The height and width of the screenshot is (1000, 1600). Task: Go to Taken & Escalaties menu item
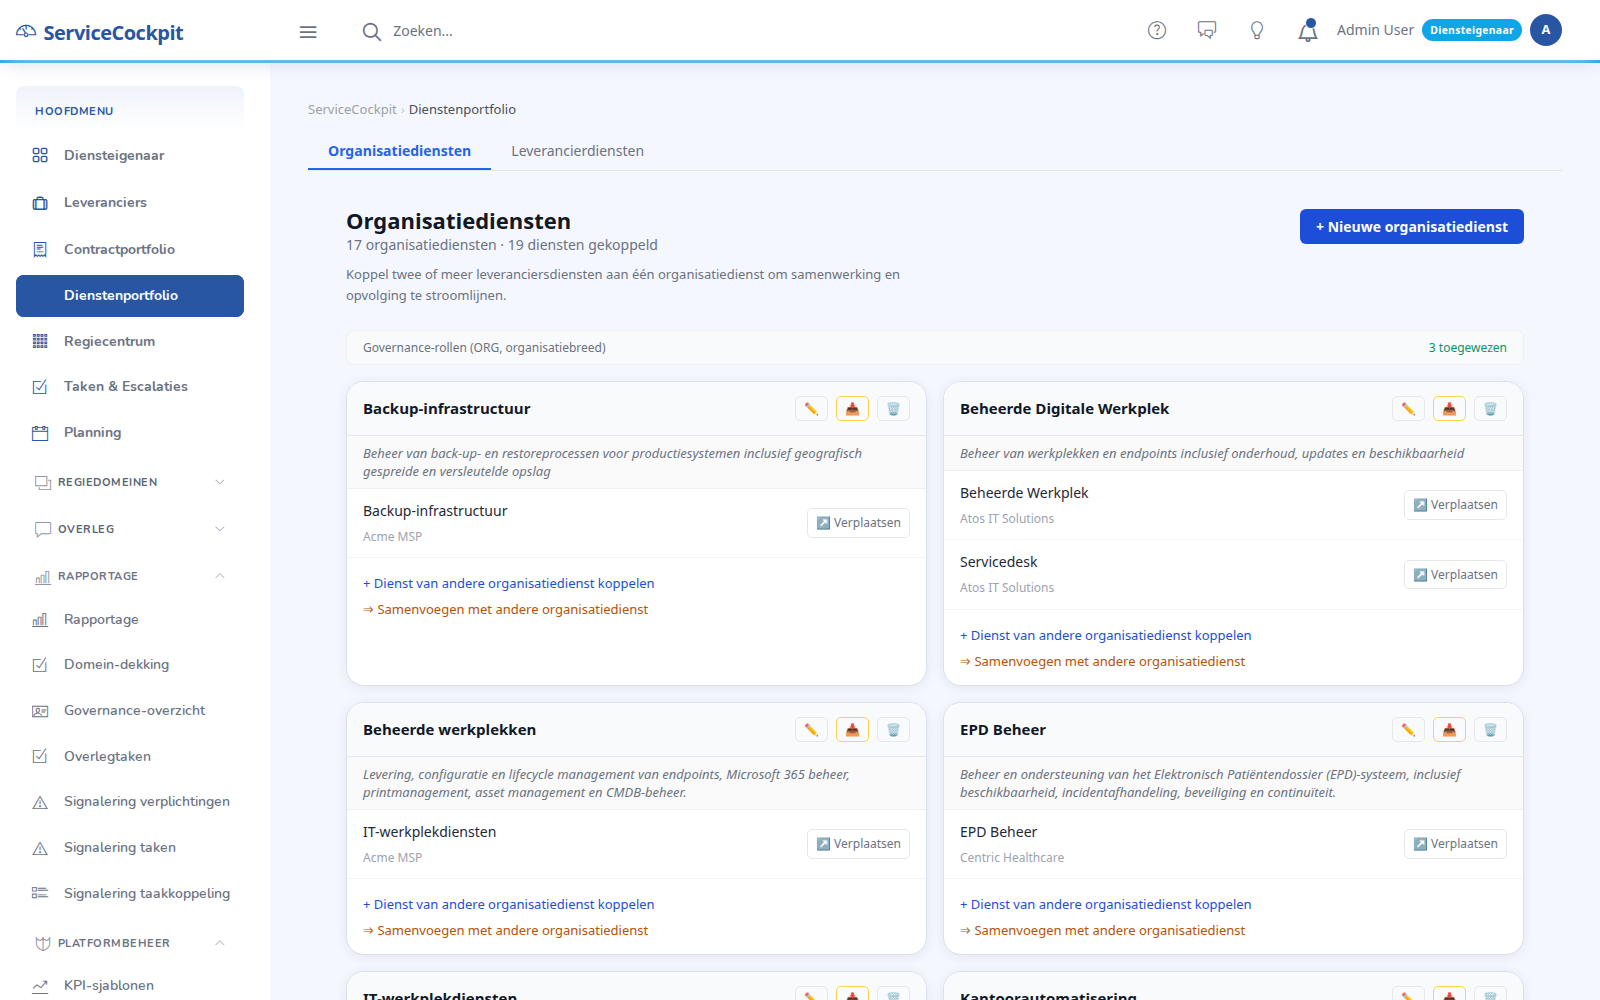130,386
